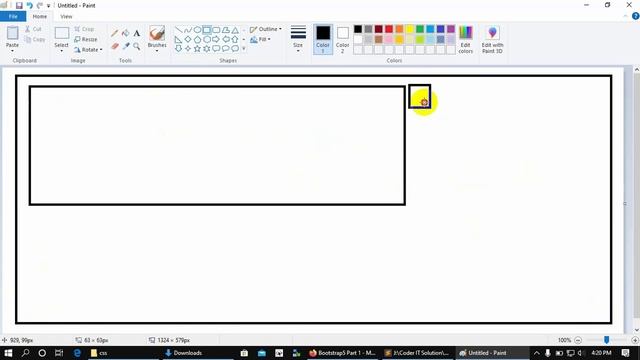Select the Magnifier tool

137,46
